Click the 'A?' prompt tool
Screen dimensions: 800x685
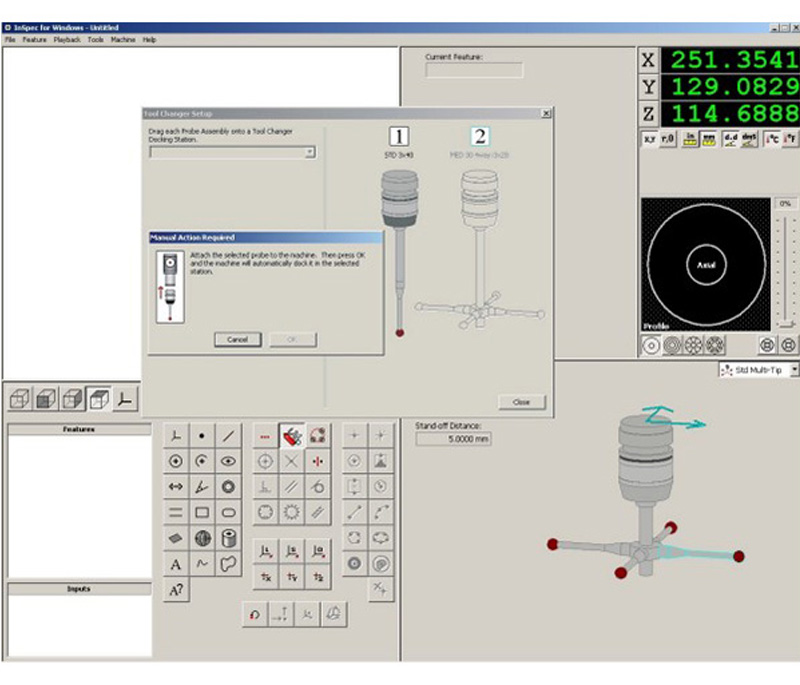[x=176, y=590]
